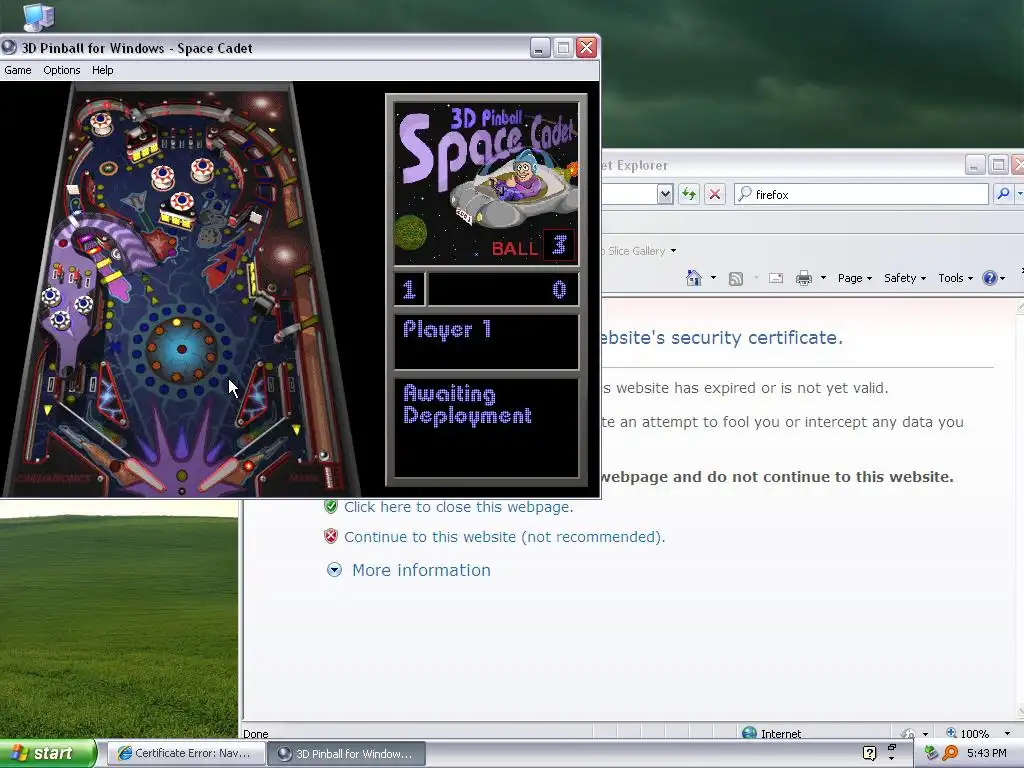Open the Help menu in 3D Pinball

coord(103,70)
